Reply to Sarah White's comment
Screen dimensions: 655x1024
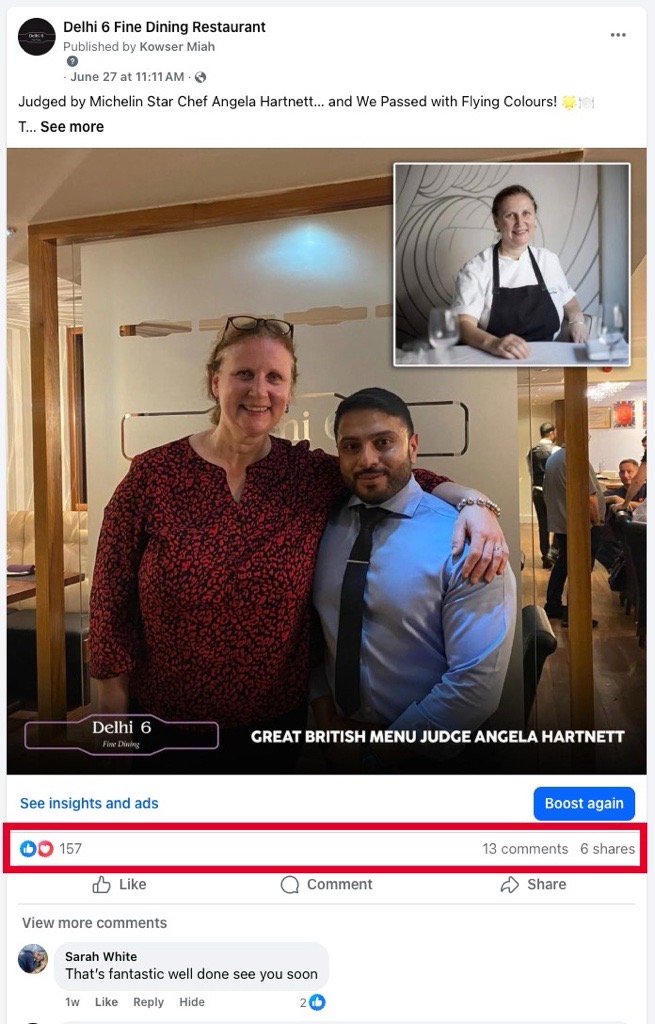tap(148, 1002)
